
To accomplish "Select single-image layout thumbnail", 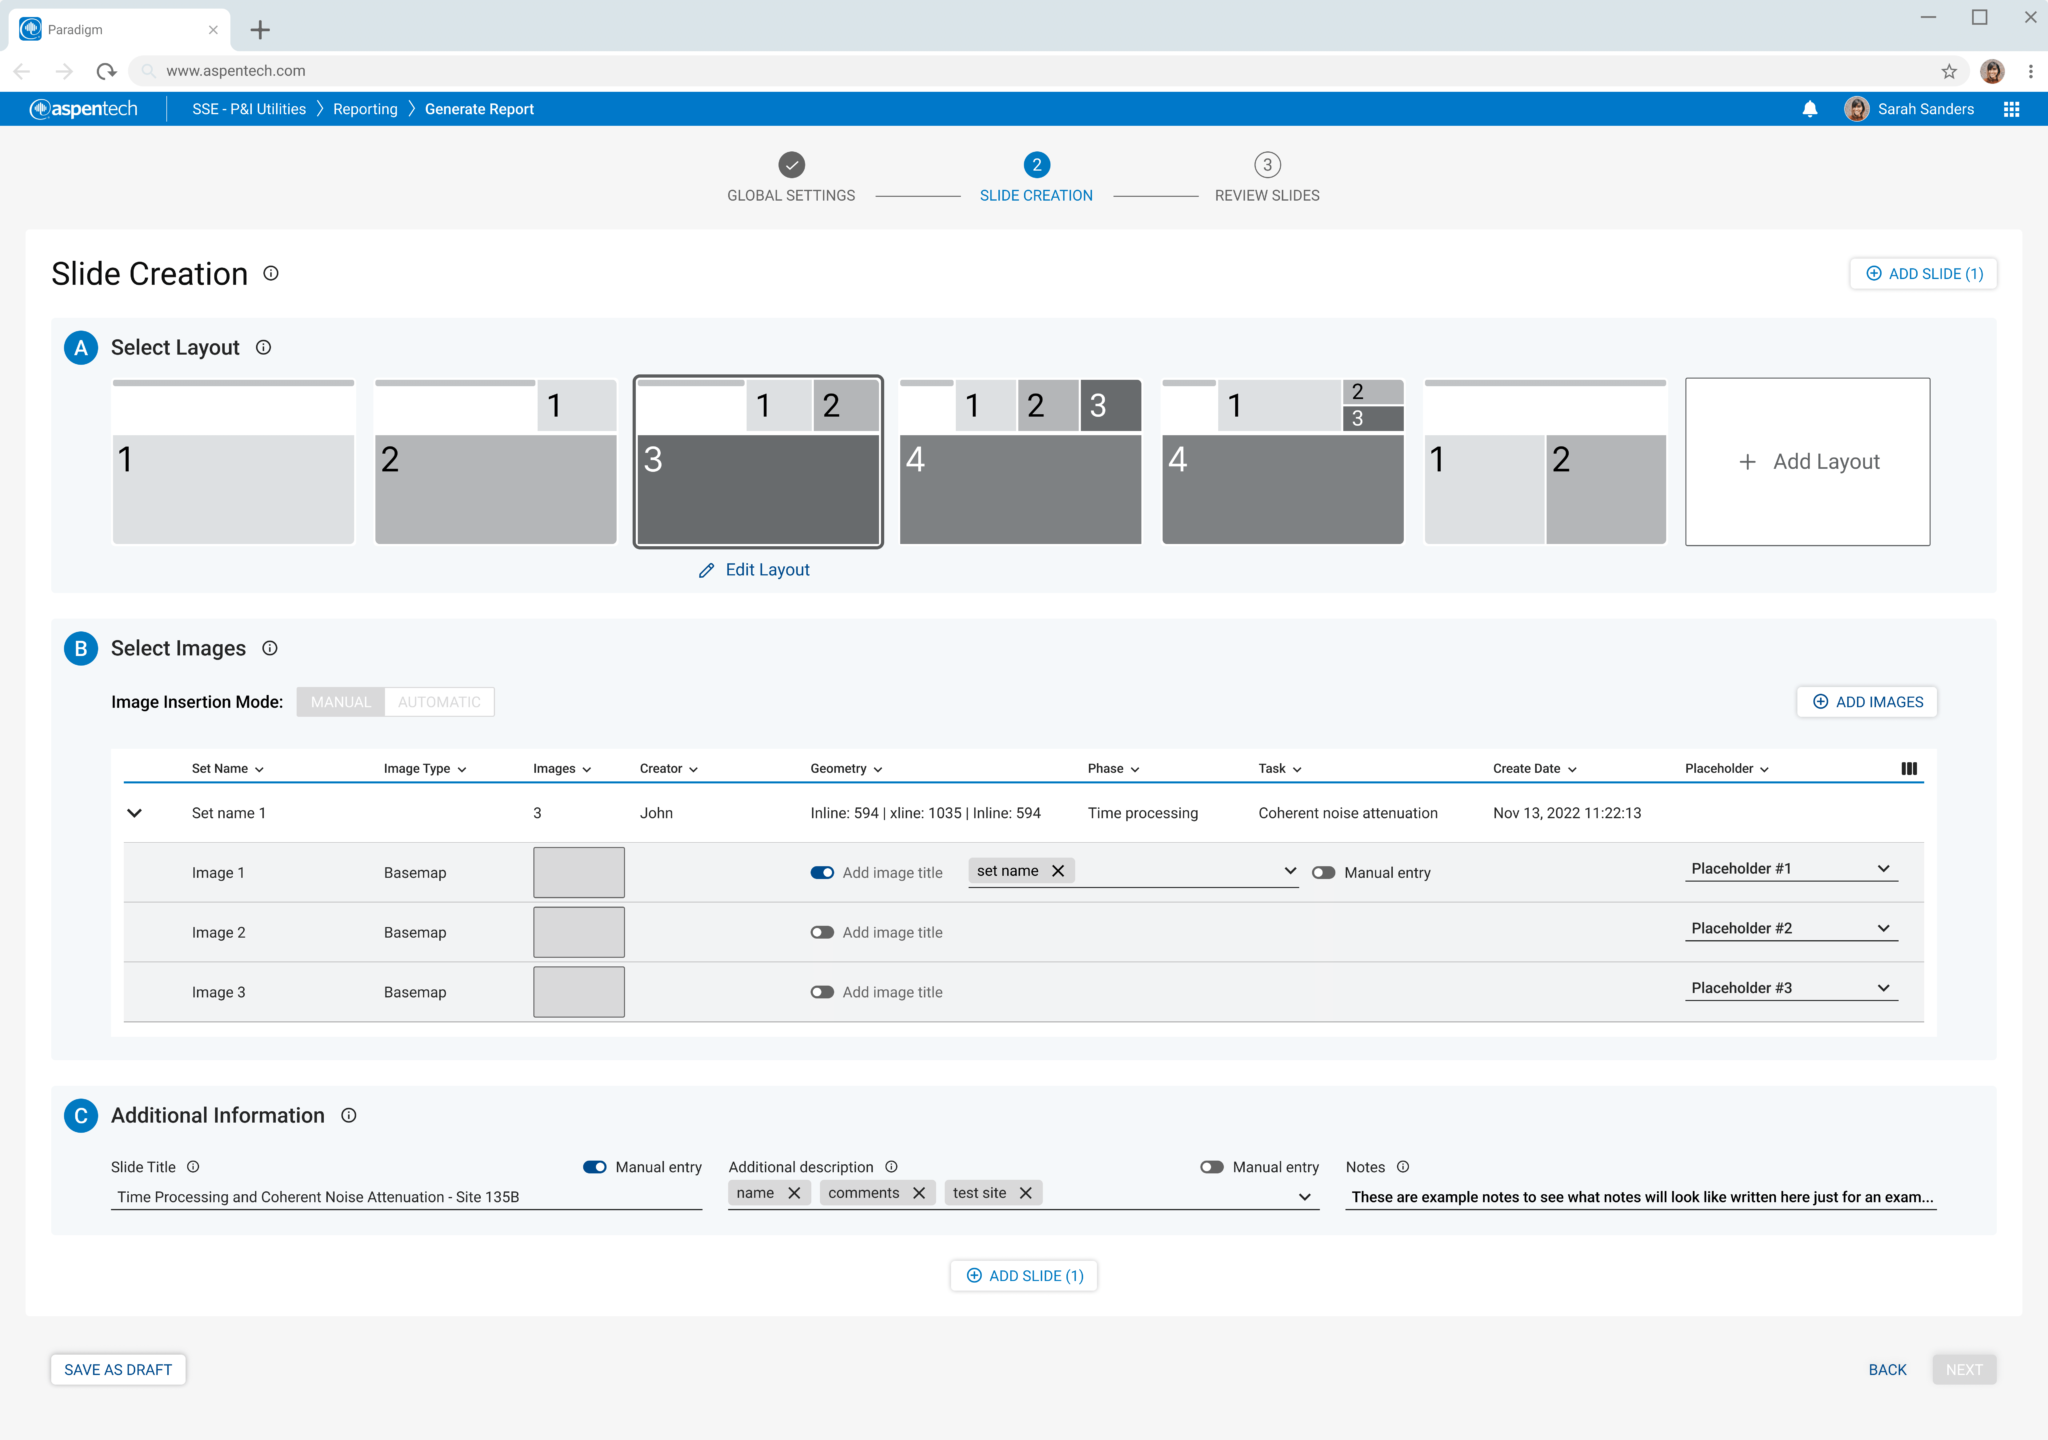I will click(233, 461).
